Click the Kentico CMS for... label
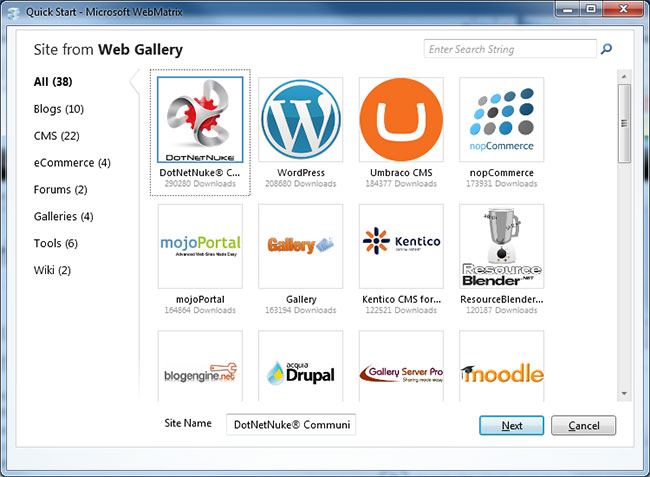Image resolution: width=650 pixels, height=477 pixels. click(402, 299)
